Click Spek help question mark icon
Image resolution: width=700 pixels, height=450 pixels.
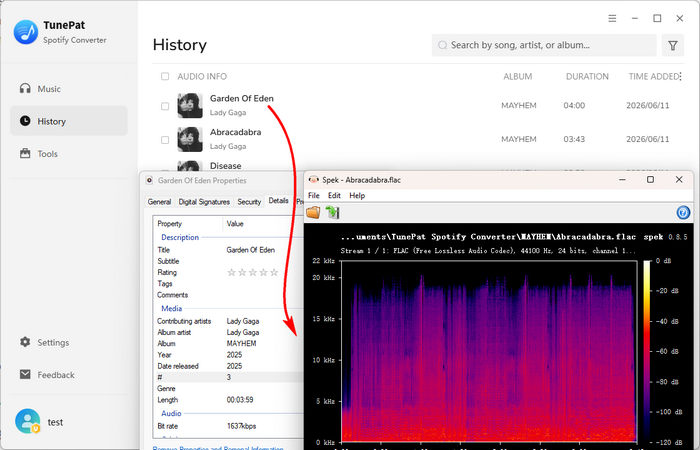[x=683, y=212]
